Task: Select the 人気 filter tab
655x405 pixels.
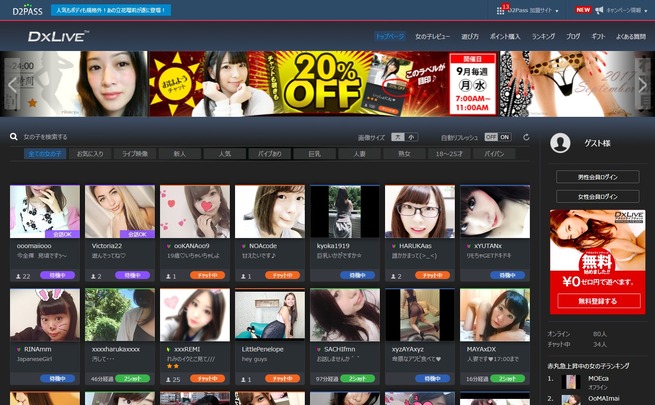Action: coord(225,154)
